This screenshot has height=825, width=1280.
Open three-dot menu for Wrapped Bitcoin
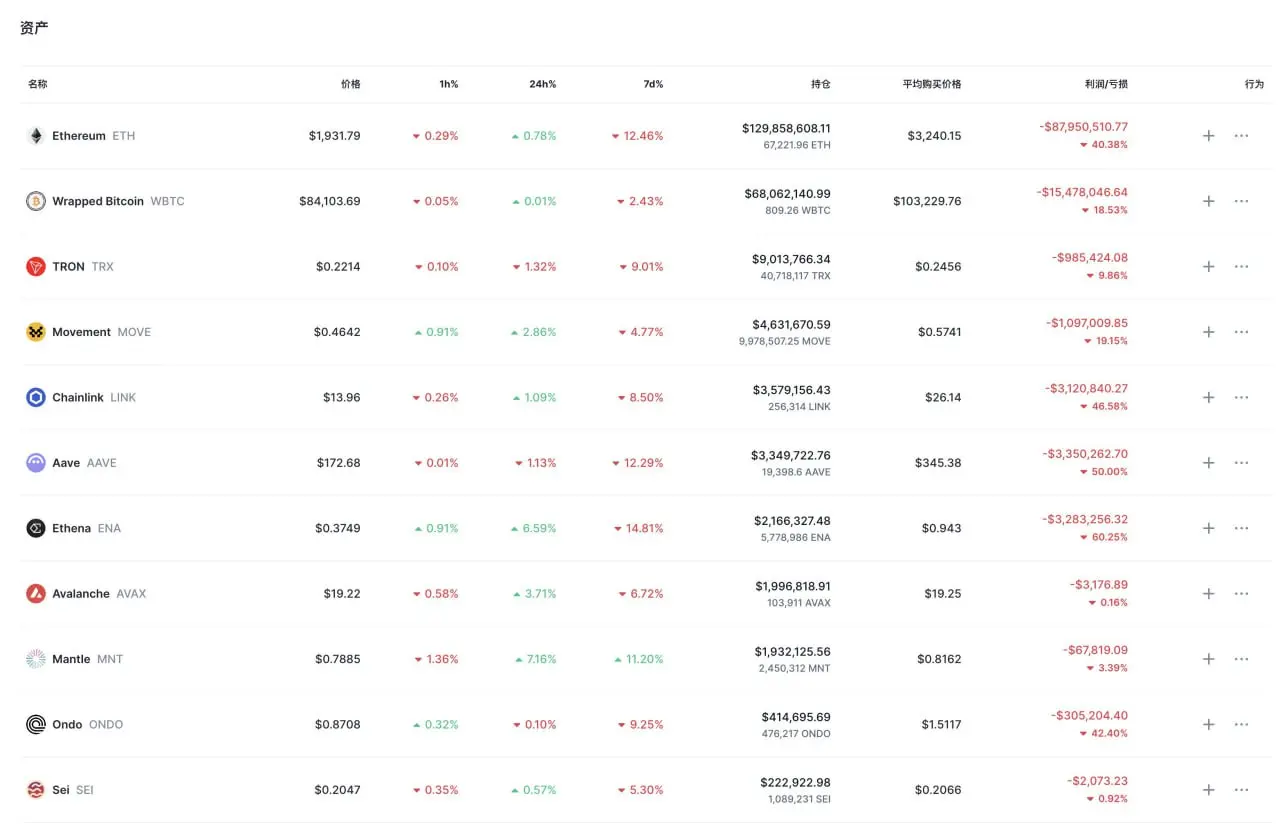click(x=1241, y=201)
